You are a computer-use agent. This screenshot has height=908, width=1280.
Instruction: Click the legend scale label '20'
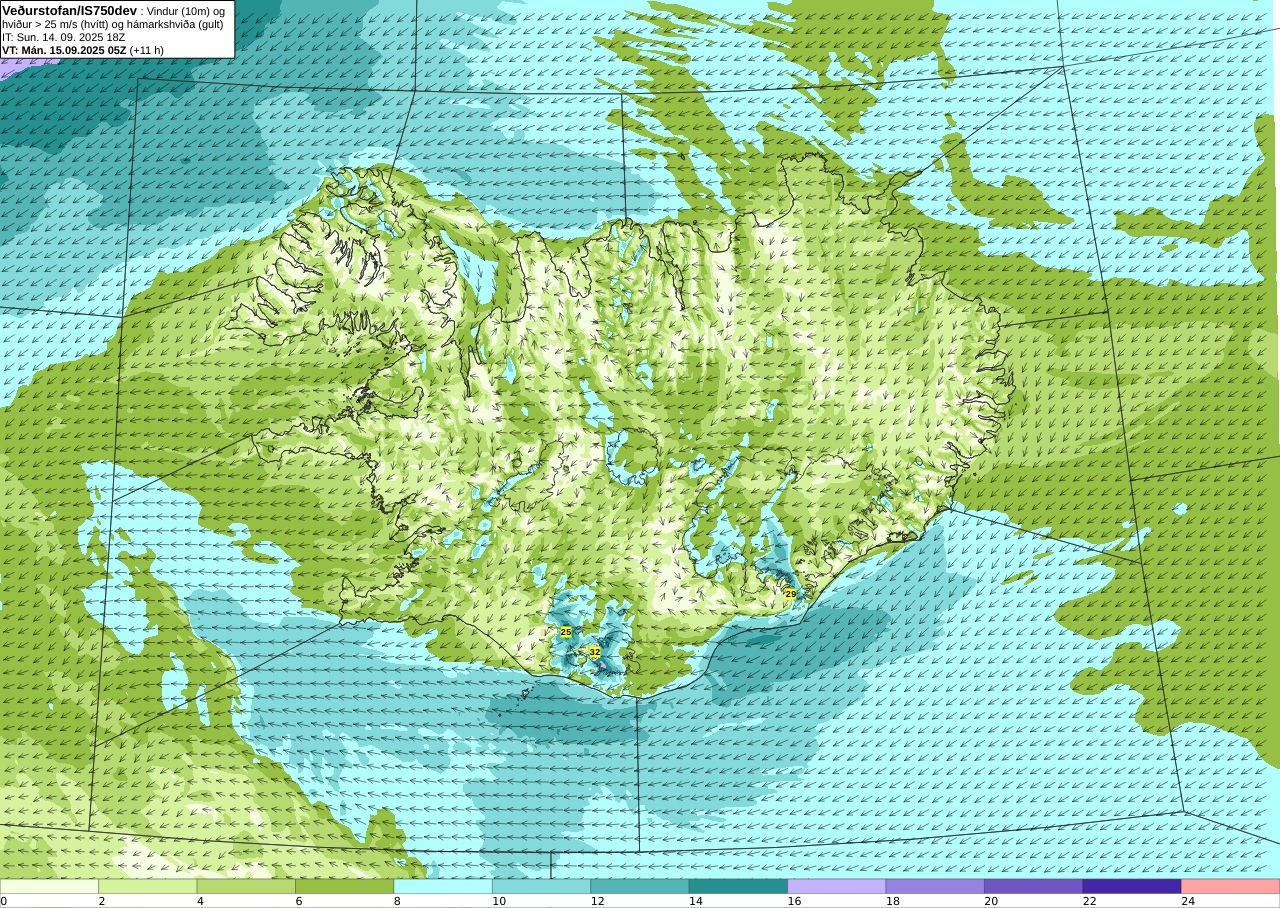tap(991, 901)
